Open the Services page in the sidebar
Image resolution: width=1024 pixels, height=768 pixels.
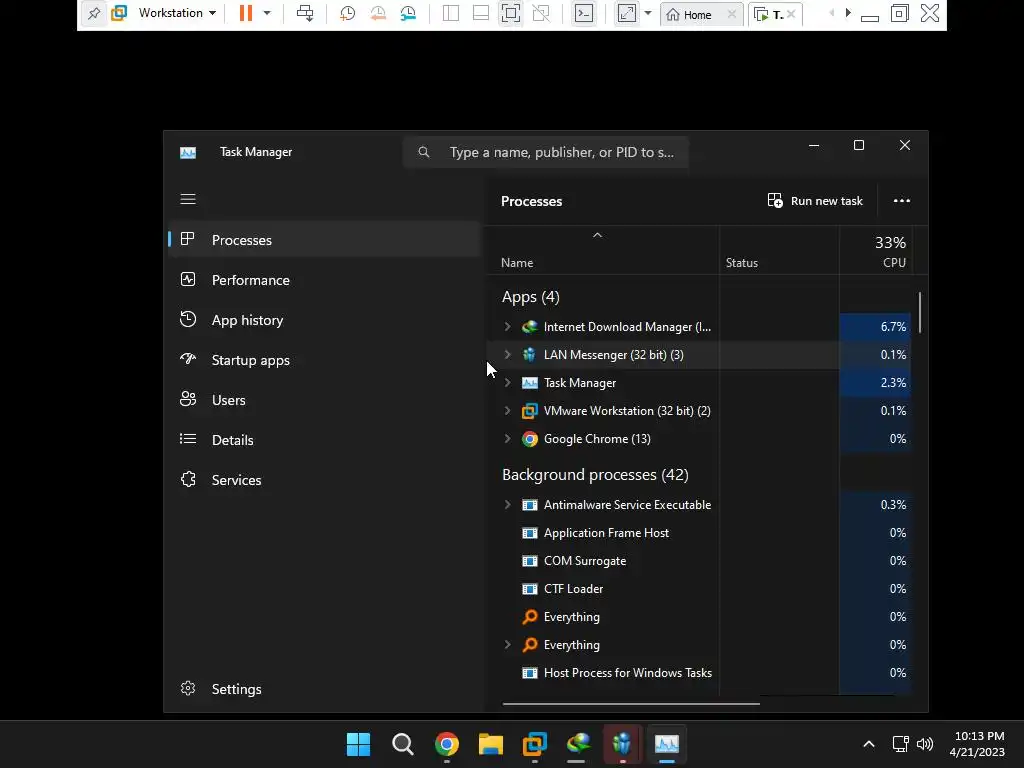coord(325,480)
